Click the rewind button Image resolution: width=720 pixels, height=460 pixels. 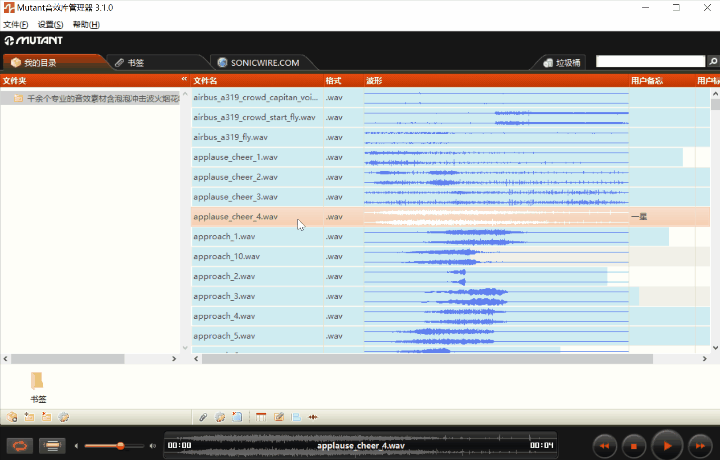[604, 444]
